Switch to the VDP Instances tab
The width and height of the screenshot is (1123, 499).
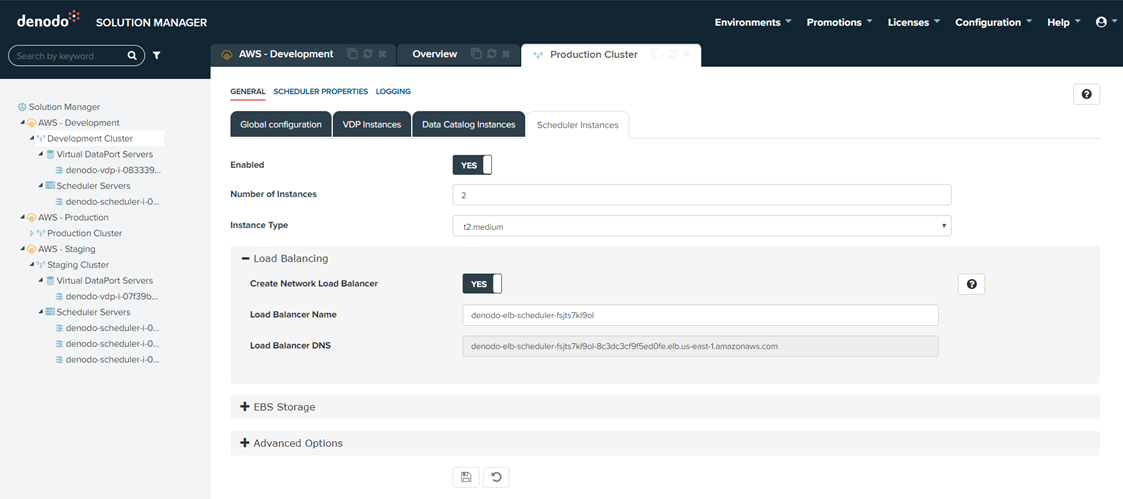(372, 124)
